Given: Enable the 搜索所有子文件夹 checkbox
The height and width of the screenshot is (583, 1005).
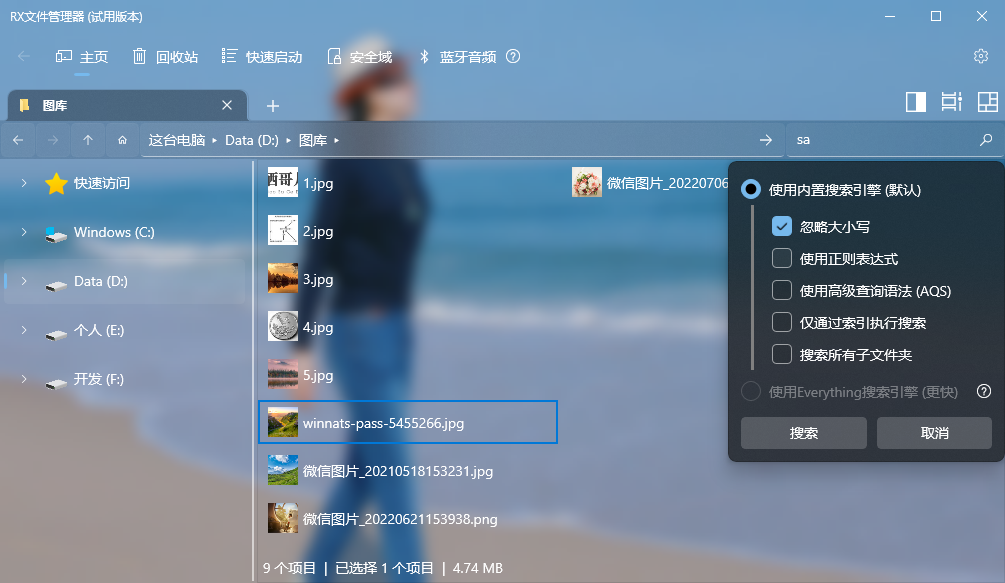Looking at the screenshot, I should click(x=781, y=354).
